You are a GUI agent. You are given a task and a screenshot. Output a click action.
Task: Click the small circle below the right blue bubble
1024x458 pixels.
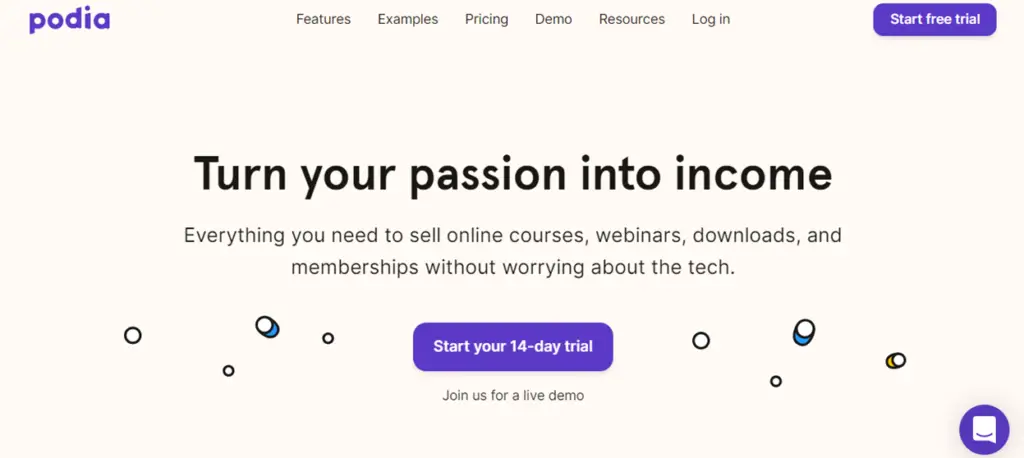click(x=775, y=381)
